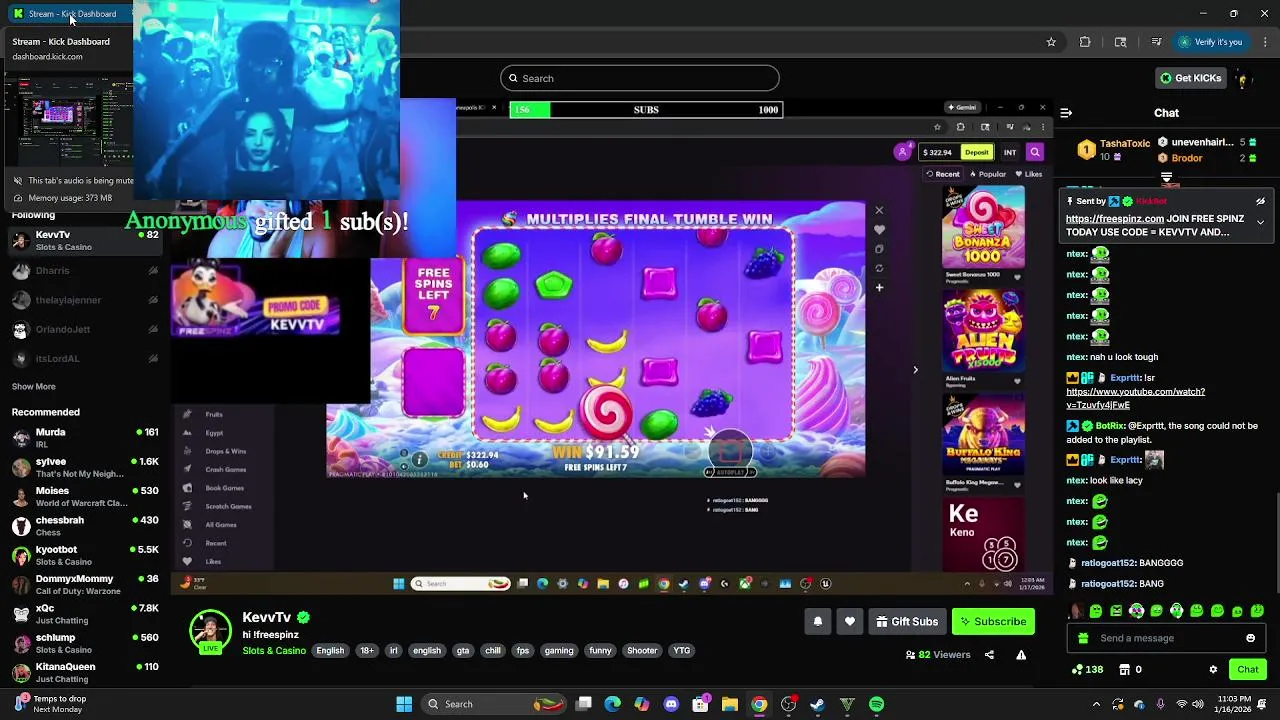The image size is (1280, 720).
Task: Click the Send a message field
Action: (1165, 638)
